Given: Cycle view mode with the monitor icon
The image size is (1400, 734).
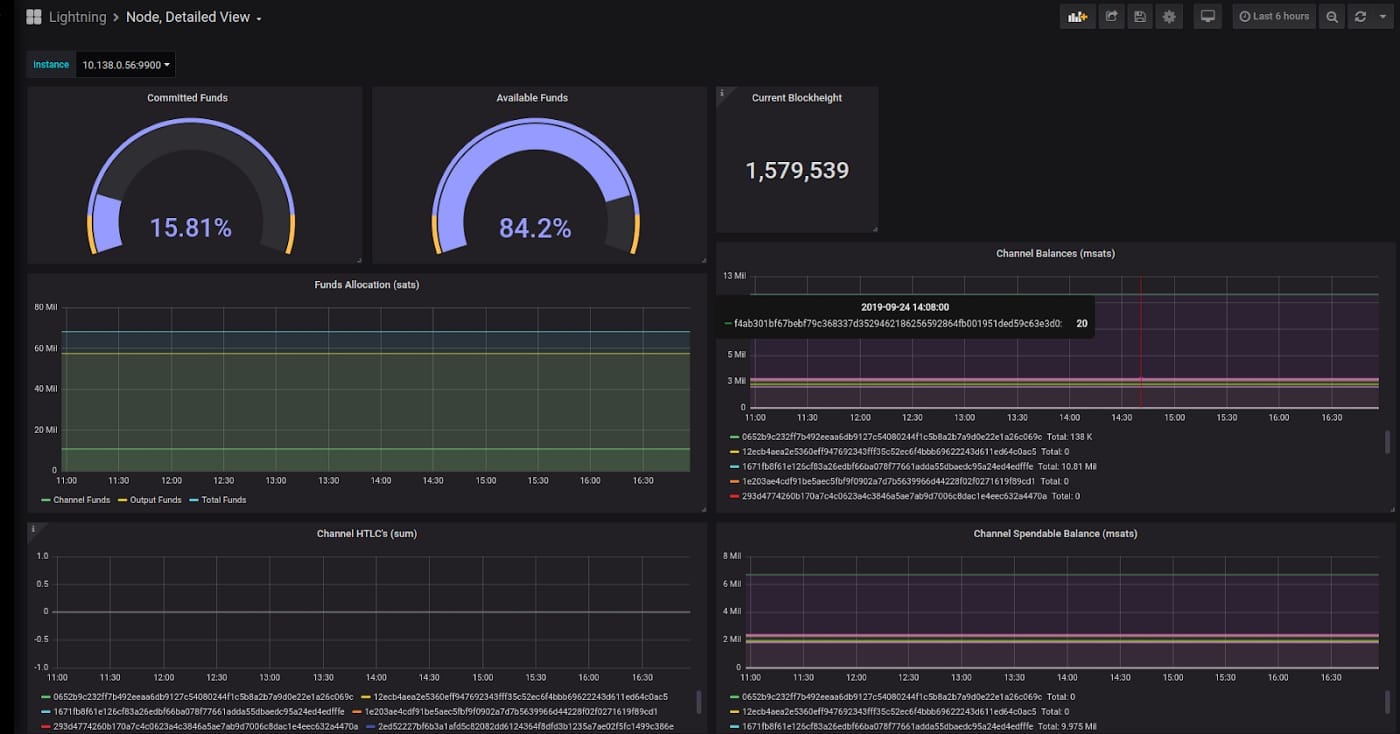Looking at the screenshot, I should 1208,17.
